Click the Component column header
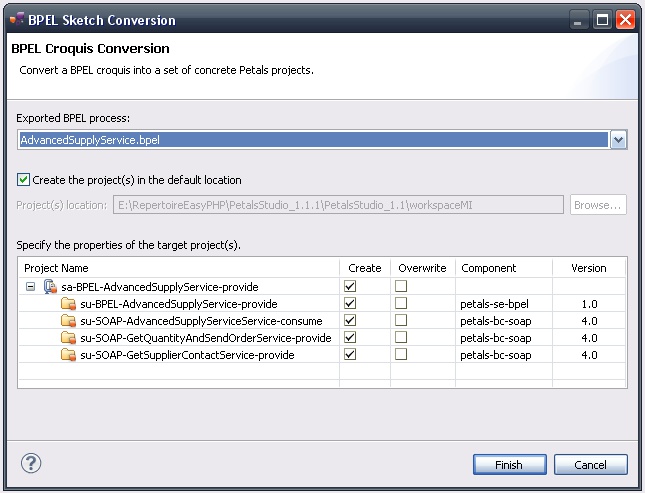Image resolution: width=645 pixels, height=493 pixels. tap(488, 268)
